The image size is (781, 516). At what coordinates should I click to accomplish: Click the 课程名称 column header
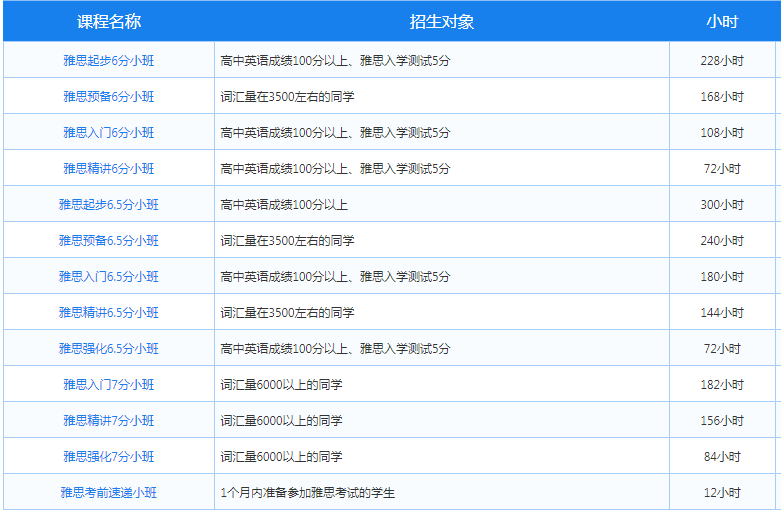(108, 22)
